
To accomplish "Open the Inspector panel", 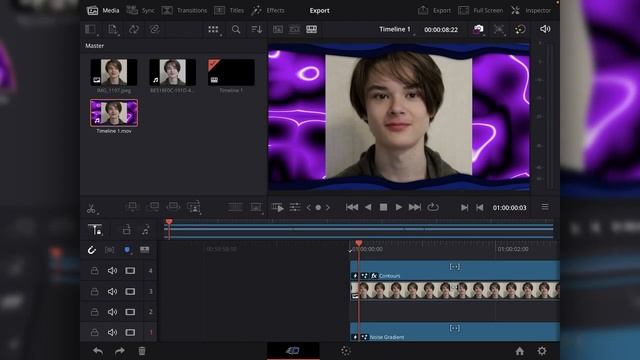I will pos(531,11).
